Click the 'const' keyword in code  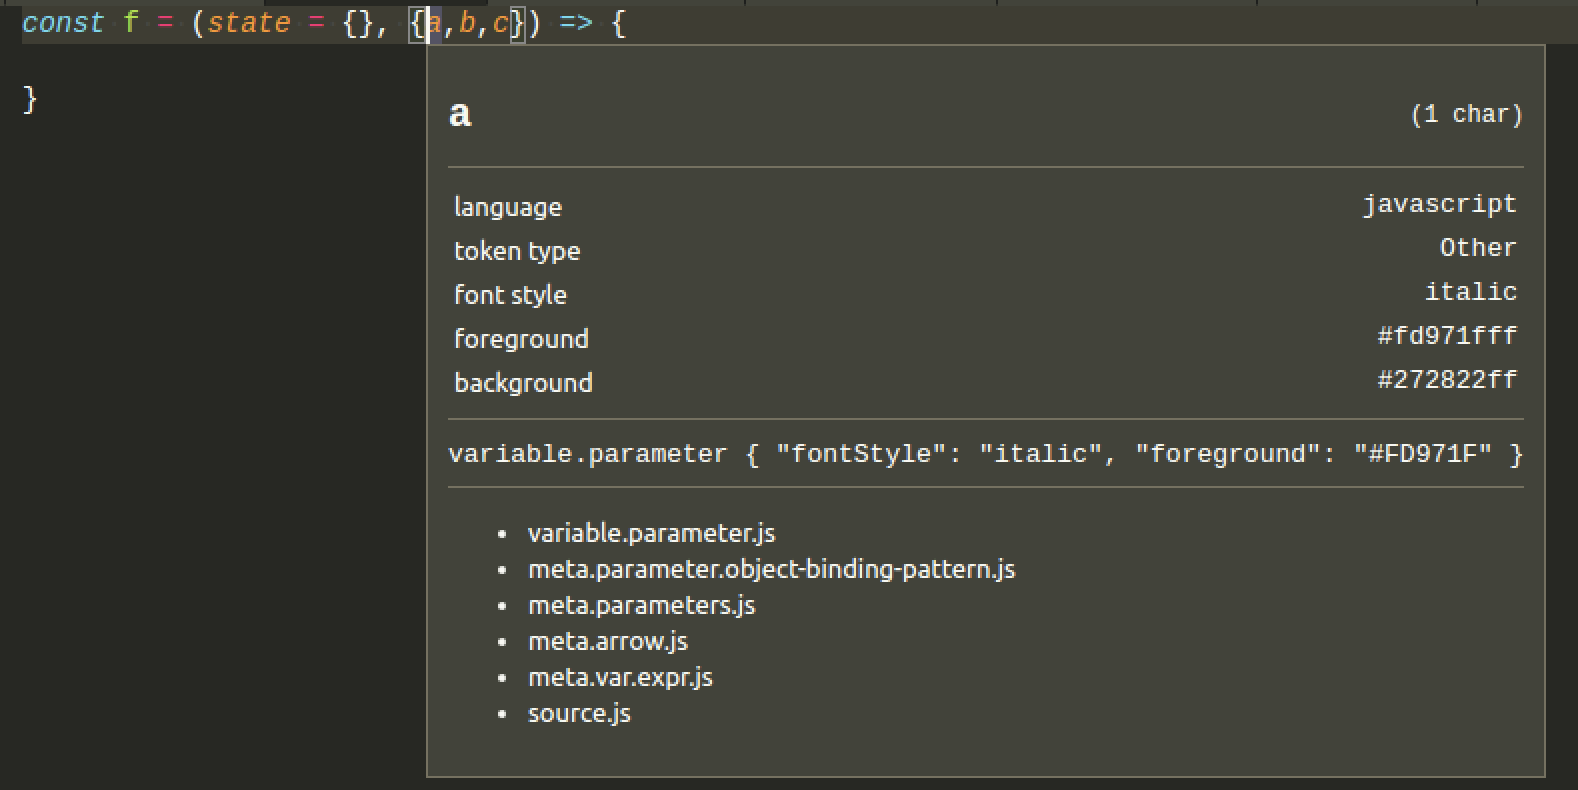(63, 23)
